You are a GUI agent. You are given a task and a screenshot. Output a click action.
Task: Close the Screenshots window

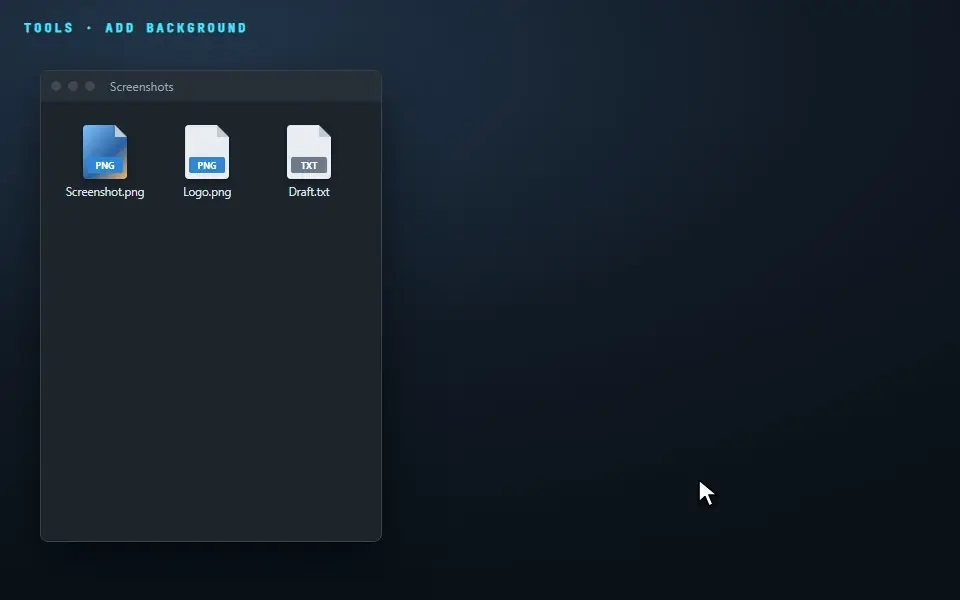[56, 86]
